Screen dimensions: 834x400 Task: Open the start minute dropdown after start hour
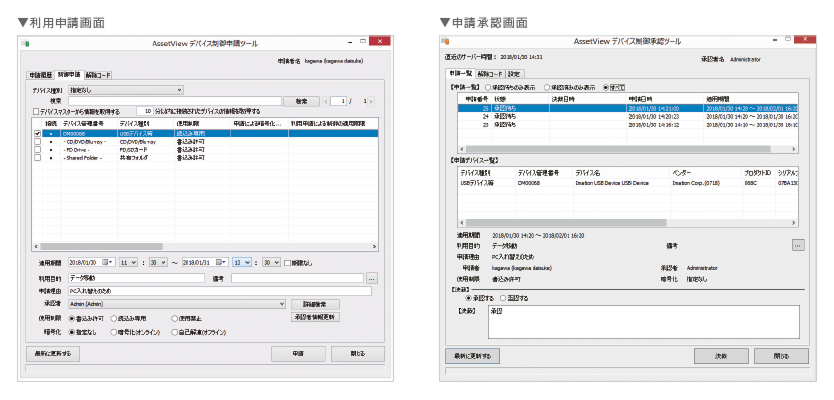click(157, 262)
